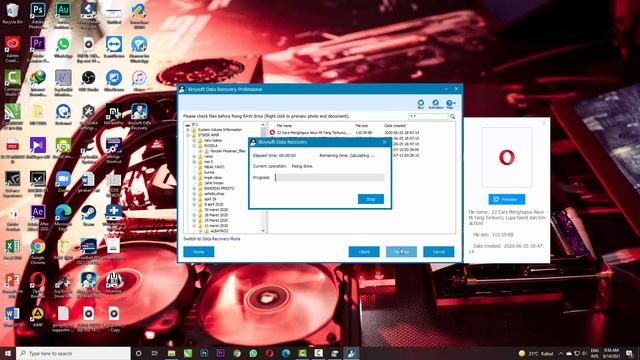Click the Date created column header

click(x=395, y=126)
